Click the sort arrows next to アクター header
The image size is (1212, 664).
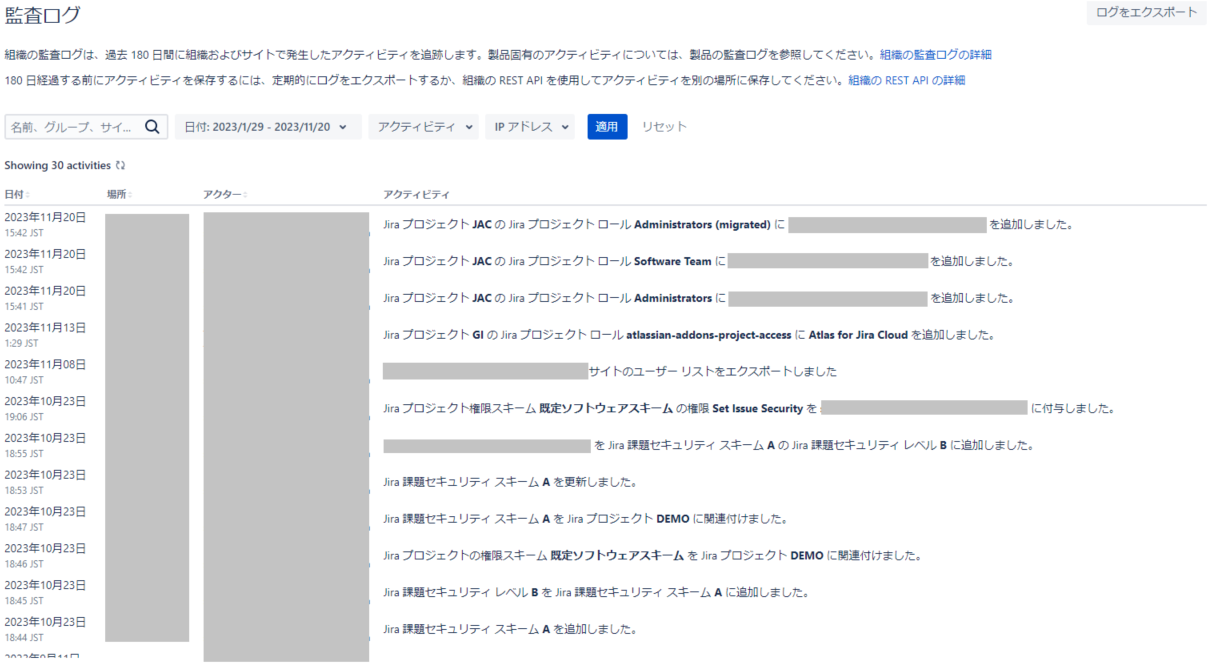click(245, 194)
